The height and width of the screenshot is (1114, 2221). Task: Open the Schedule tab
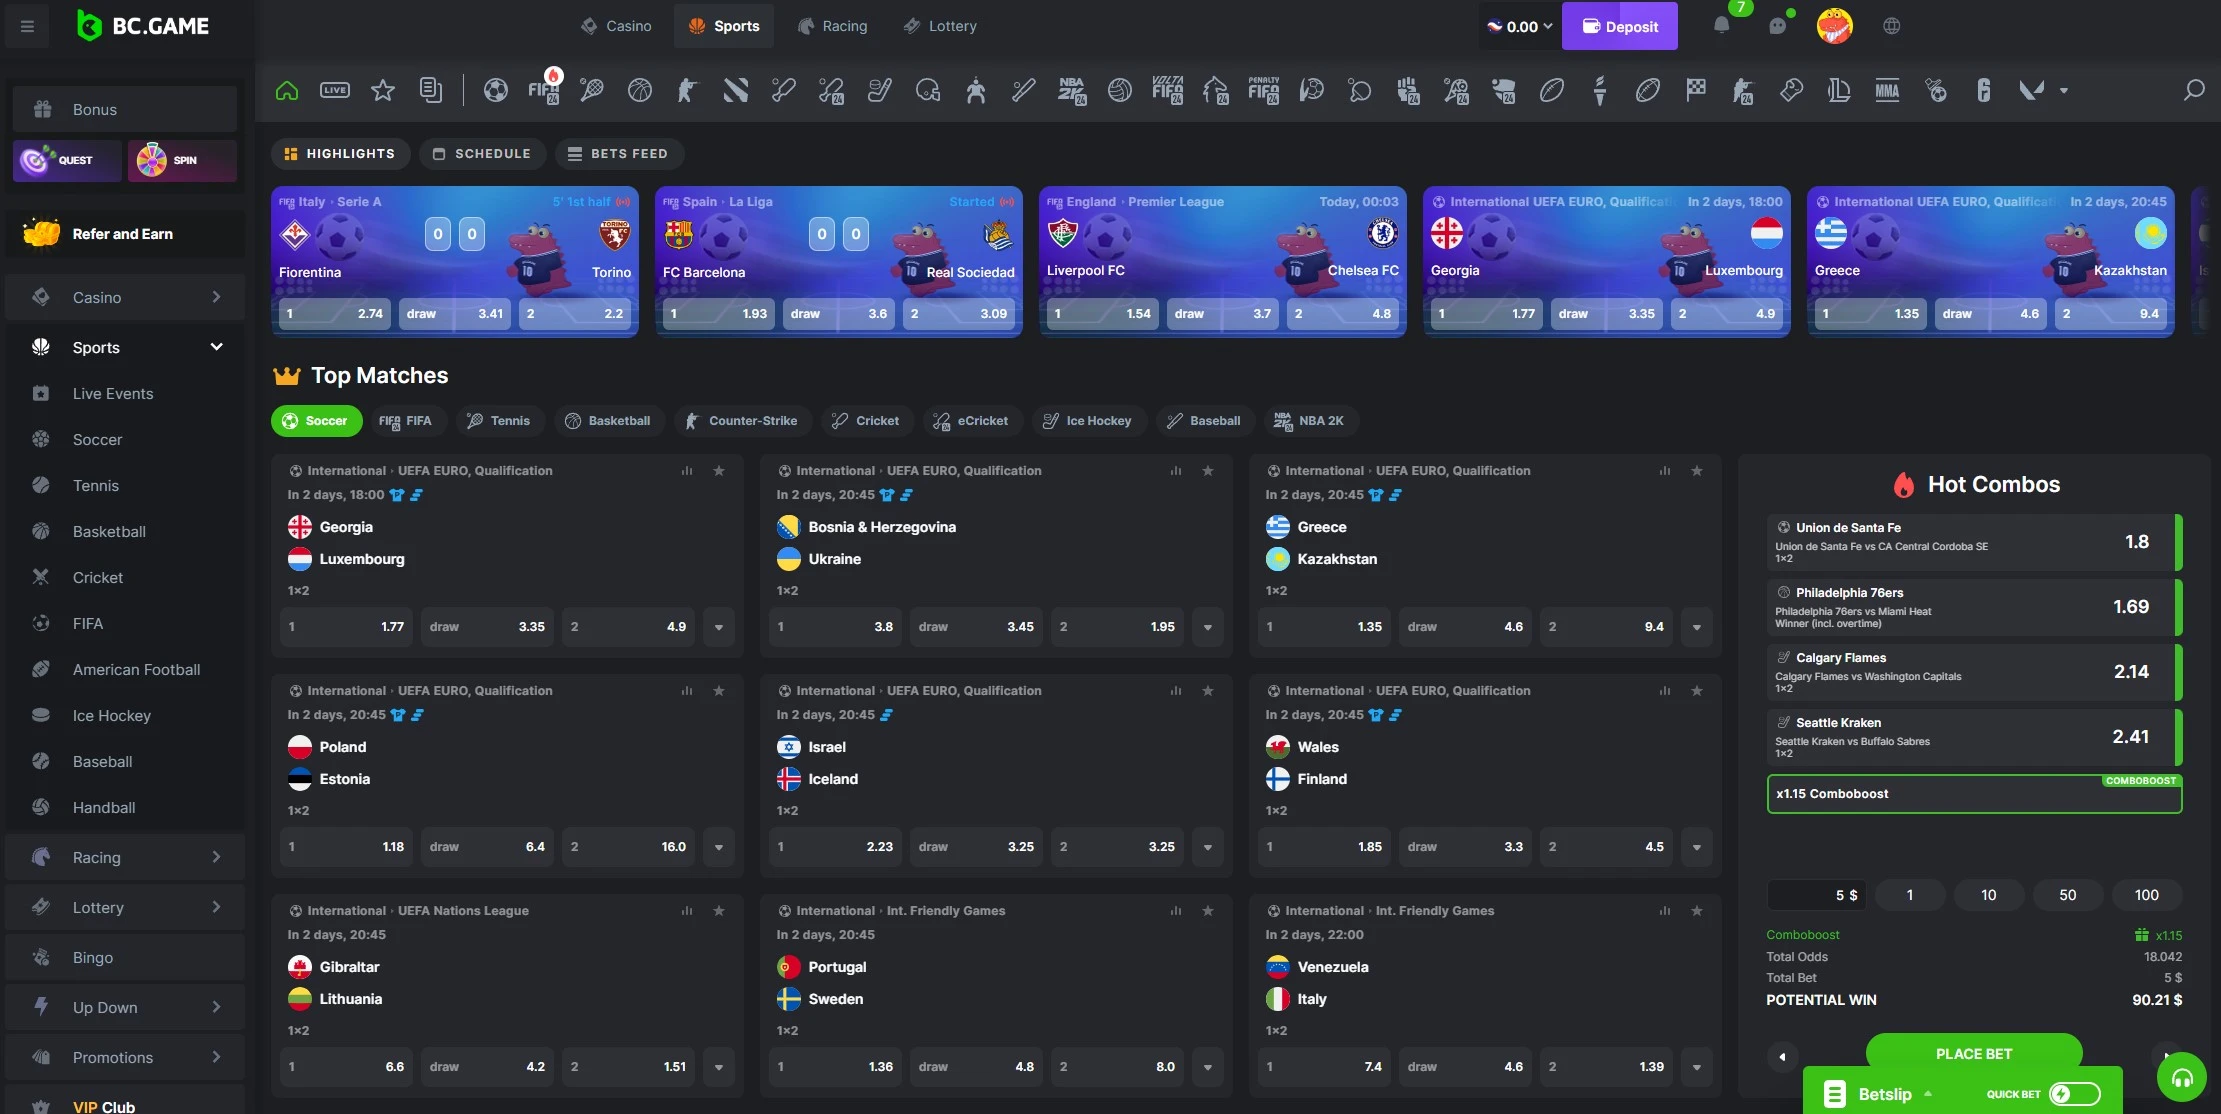482,153
